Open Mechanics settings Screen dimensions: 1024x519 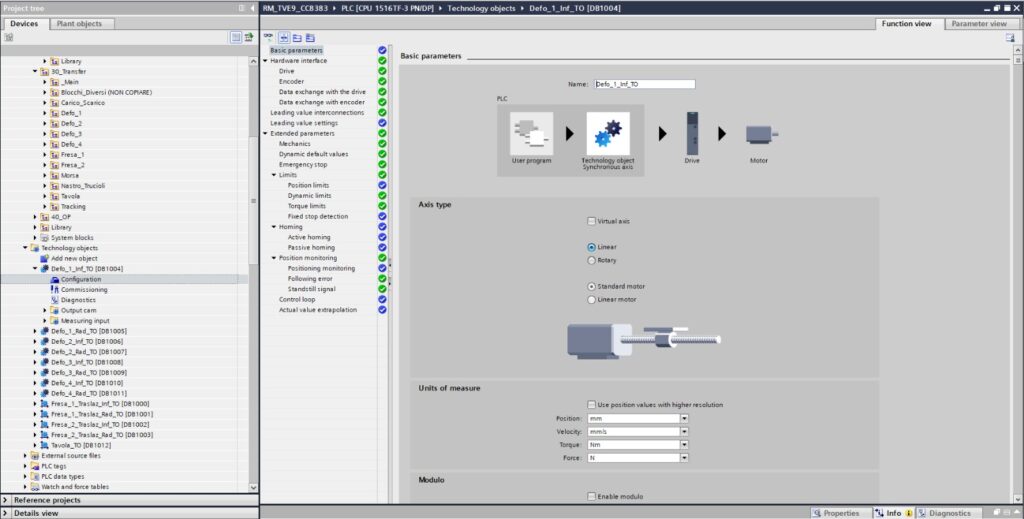tap(295, 144)
